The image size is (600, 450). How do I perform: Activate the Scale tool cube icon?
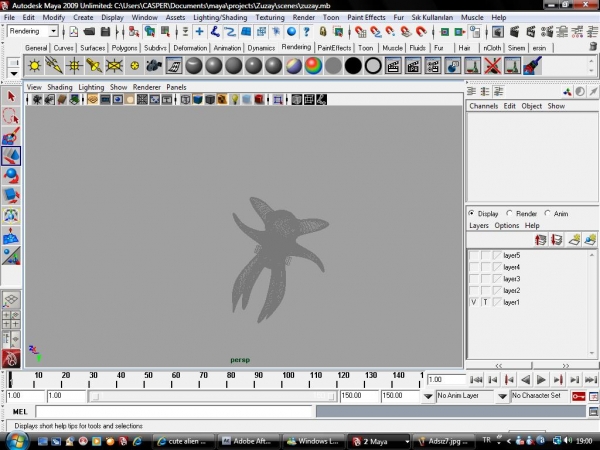point(11,196)
